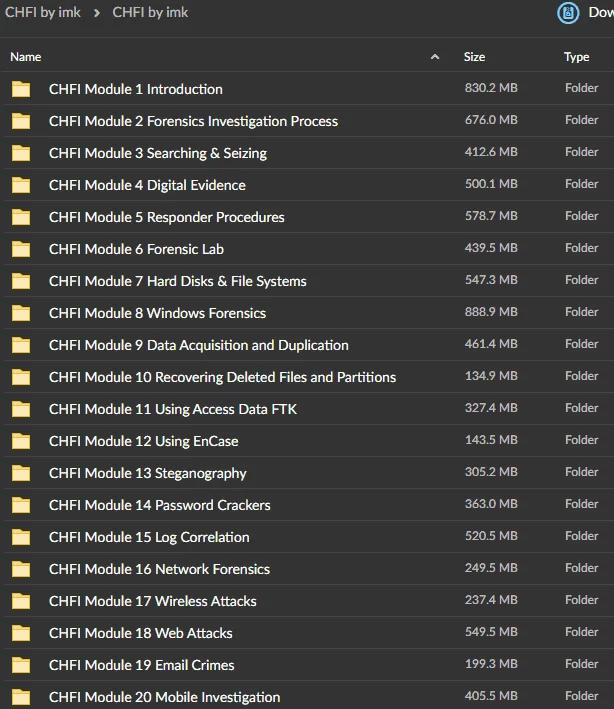Image resolution: width=614 pixels, height=709 pixels.
Task: Click folder icon next to Module 4 Digital Evidence
Action: (x=21, y=185)
